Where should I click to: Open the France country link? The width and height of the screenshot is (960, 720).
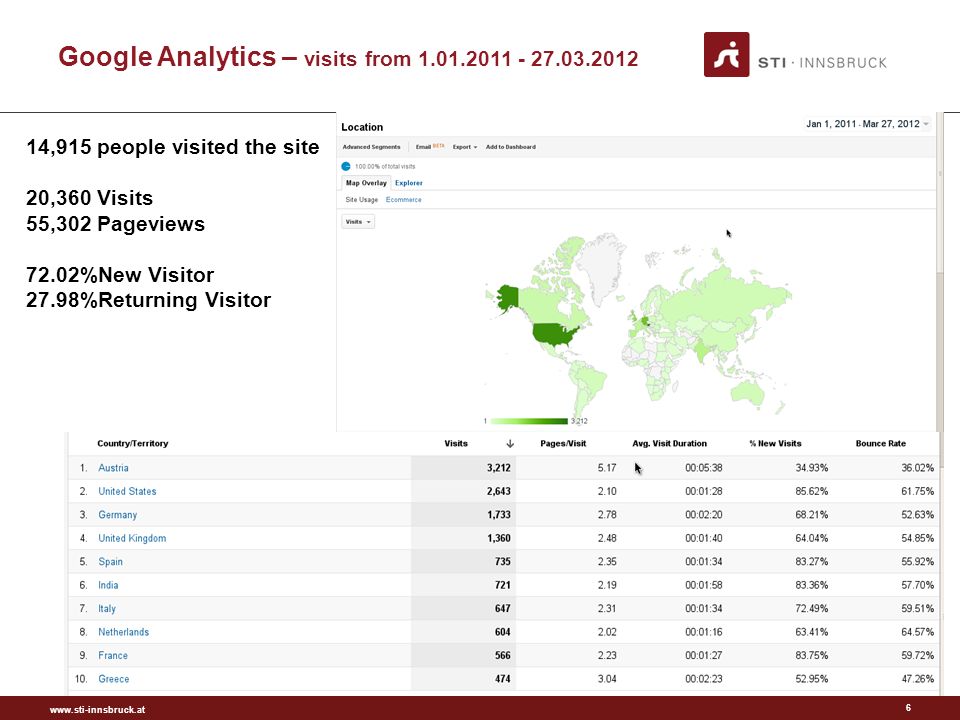pyautogui.click(x=113, y=655)
